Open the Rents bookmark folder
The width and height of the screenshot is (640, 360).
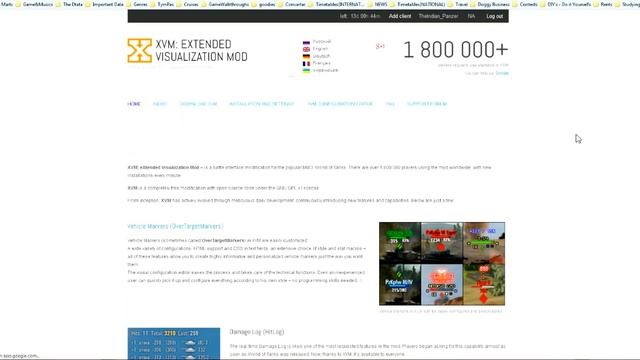coord(603,4)
